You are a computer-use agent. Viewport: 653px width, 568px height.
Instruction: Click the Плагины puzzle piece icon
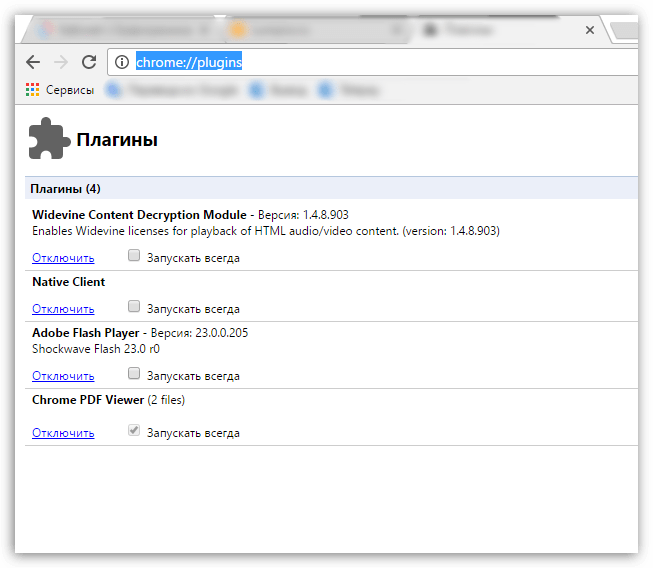[49, 138]
